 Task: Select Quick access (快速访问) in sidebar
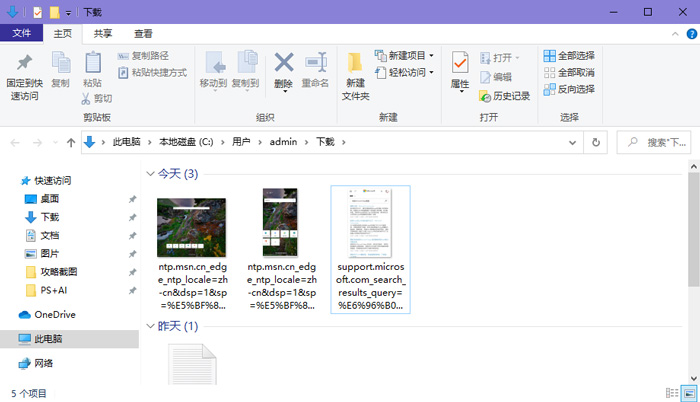tap(46, 180)
